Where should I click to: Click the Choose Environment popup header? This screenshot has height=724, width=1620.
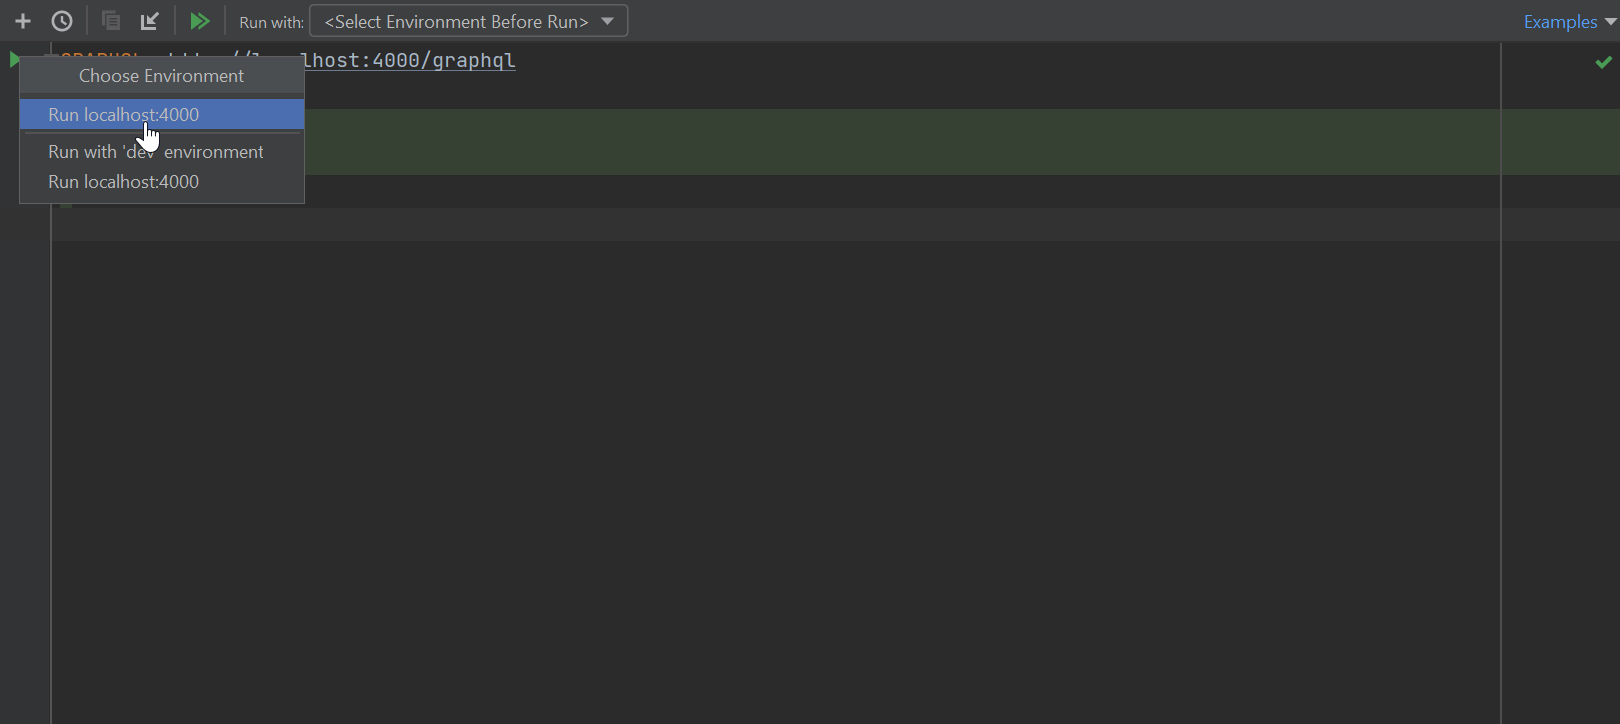[x=161, y=76]
